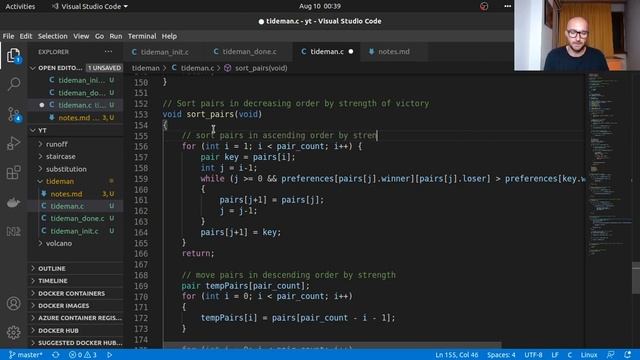Open the Run and Debug view
Screen dimensions: 640x360
[x=13, y=143]
